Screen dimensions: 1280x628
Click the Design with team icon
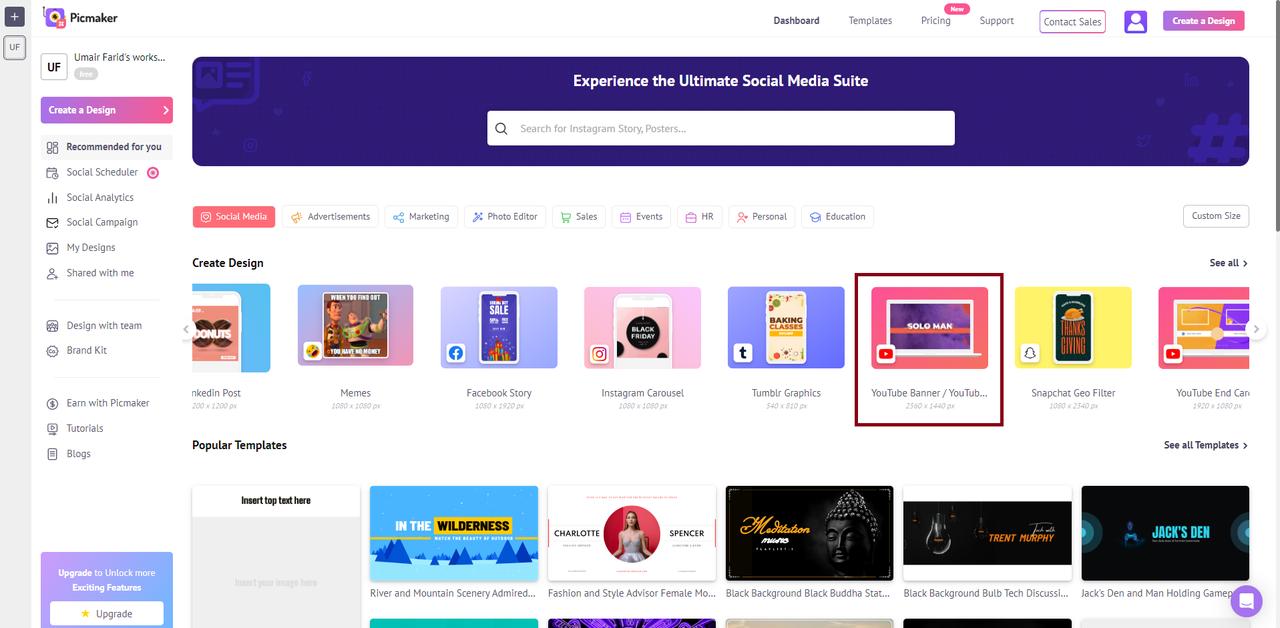tap(53, 326)
